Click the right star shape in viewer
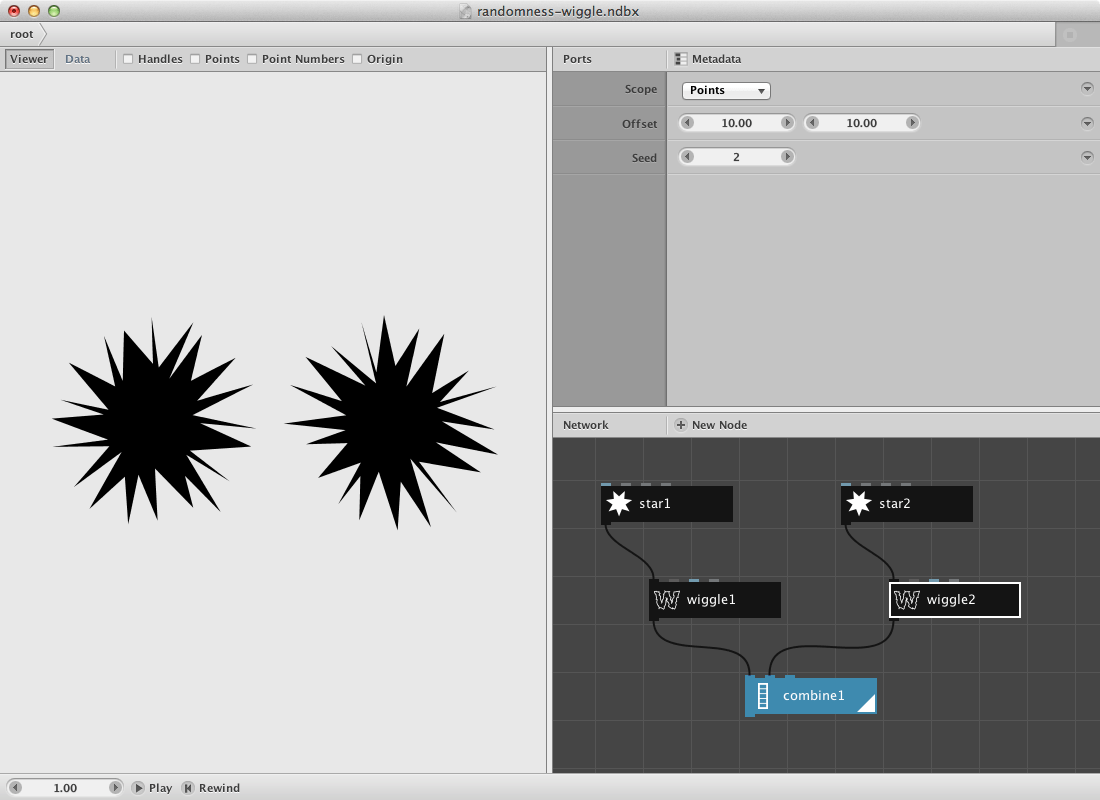The height and width of the screenshot is (800, 1100). coord(391,422)
